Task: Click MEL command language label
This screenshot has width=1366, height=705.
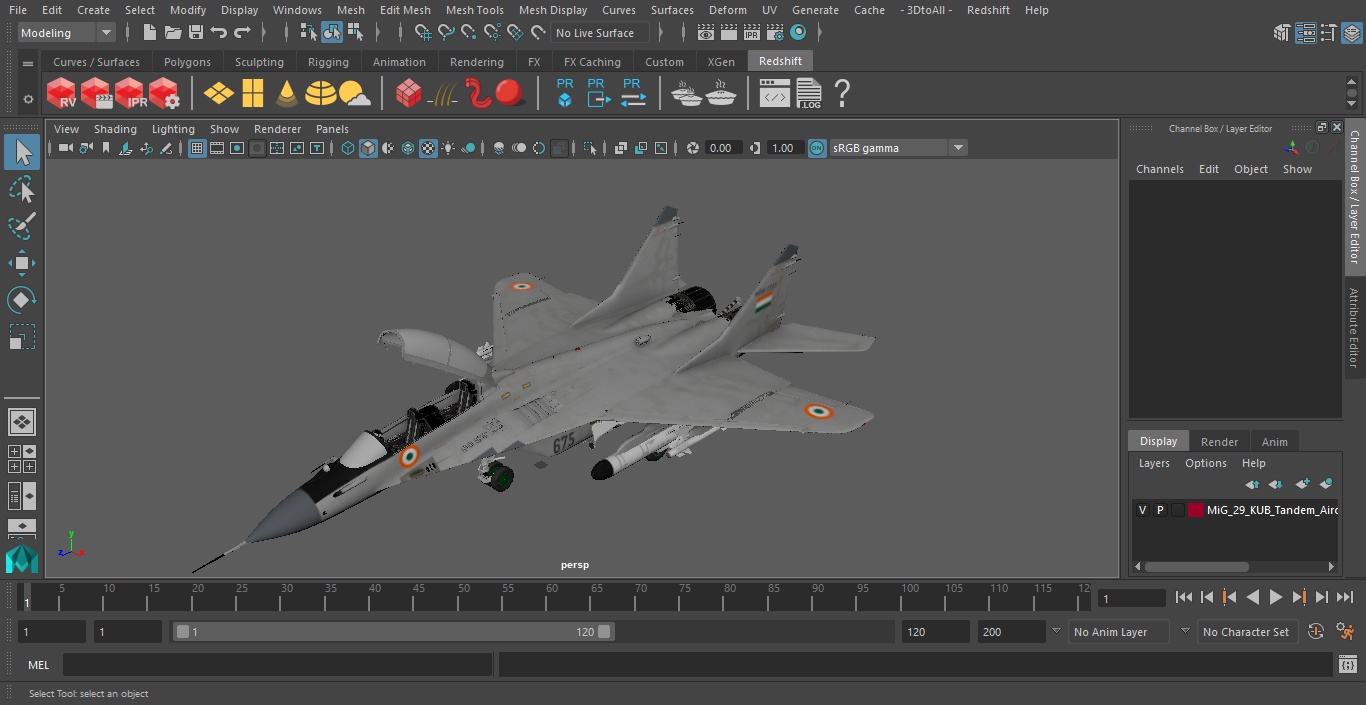Action: 38,665
